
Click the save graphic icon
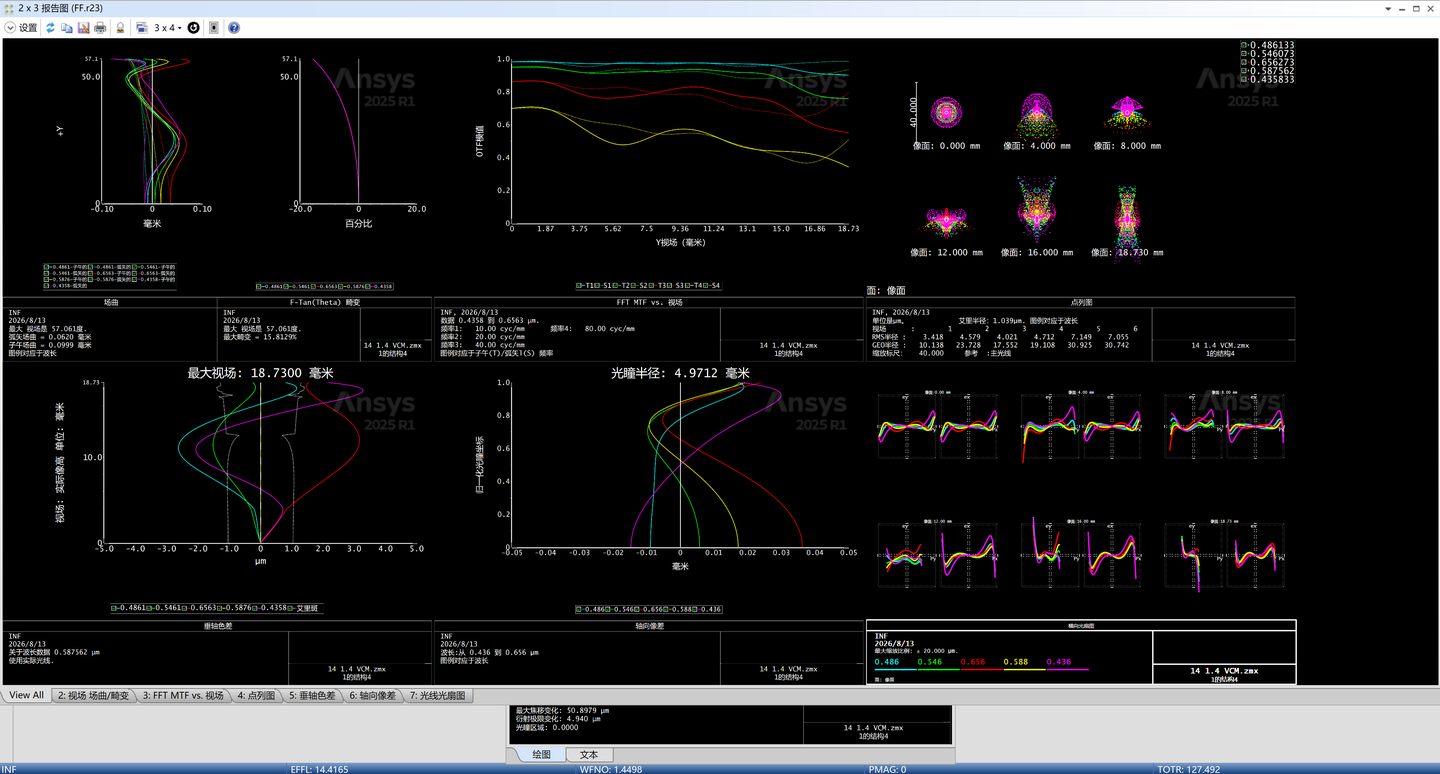pyautogui.click(x=83, y=28)
